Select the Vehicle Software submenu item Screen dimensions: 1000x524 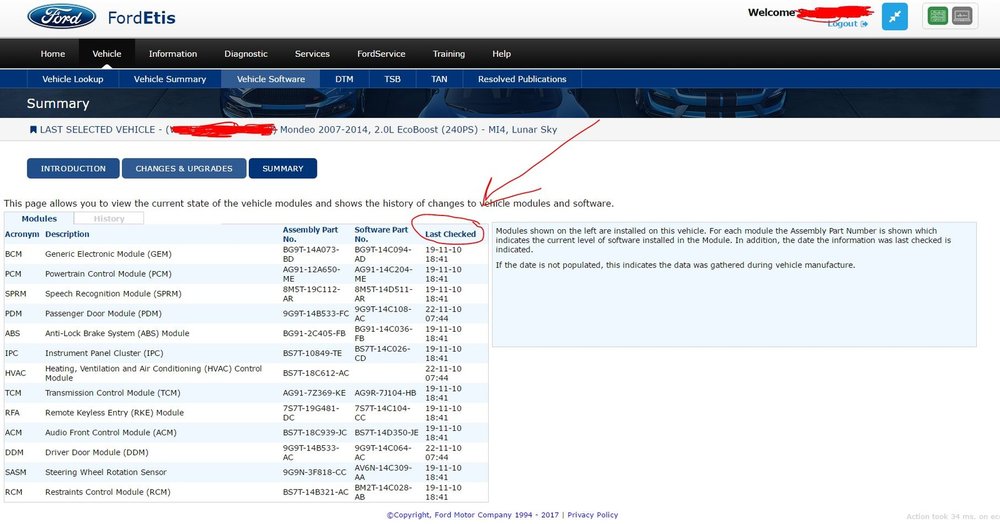pos(270,79)
